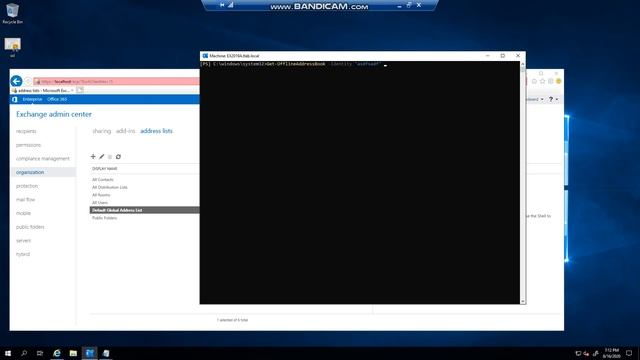
Task: Click the browser smiley feedback icon
Action: (559, 81)
